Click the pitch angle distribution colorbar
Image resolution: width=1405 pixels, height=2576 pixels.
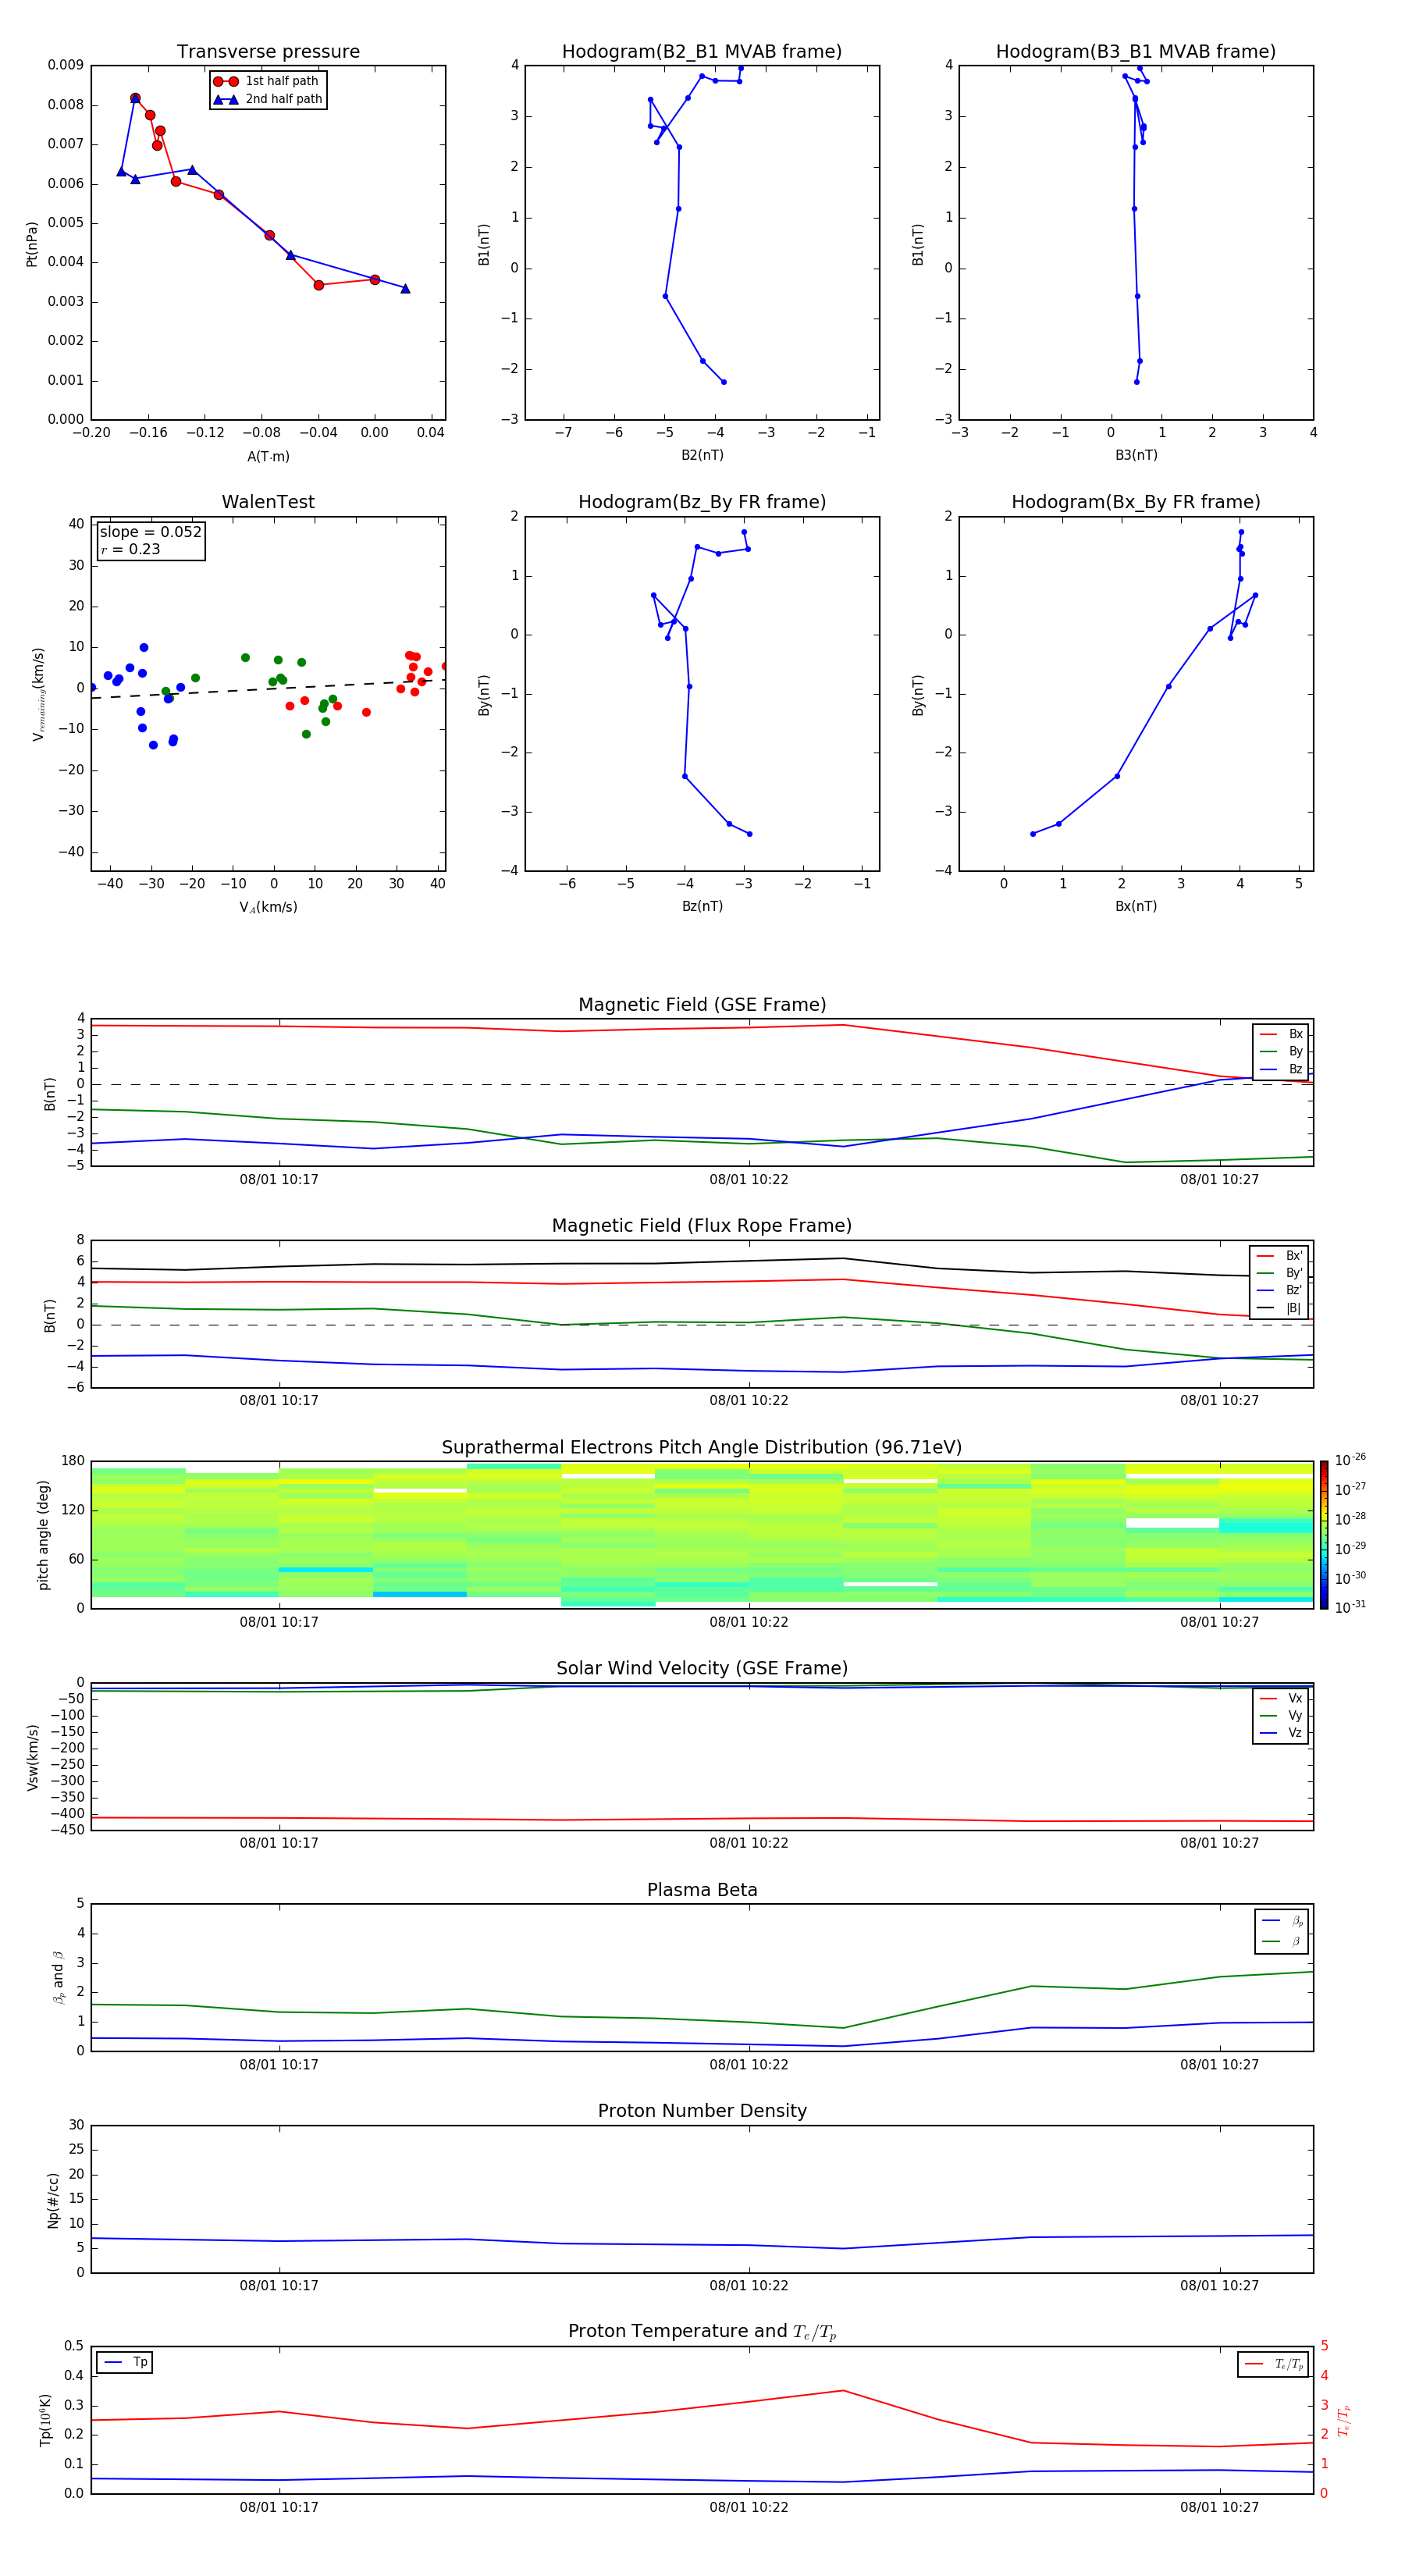pyautogui.click(x=1323, y=1534)
